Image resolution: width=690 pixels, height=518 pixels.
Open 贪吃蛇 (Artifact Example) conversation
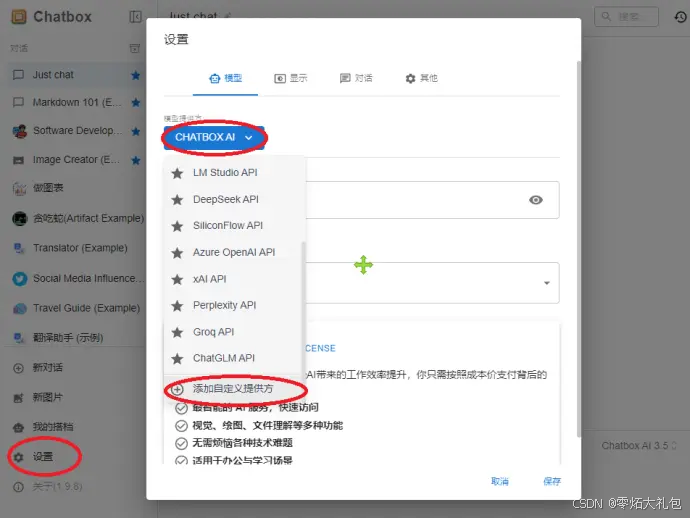point(76,218)
